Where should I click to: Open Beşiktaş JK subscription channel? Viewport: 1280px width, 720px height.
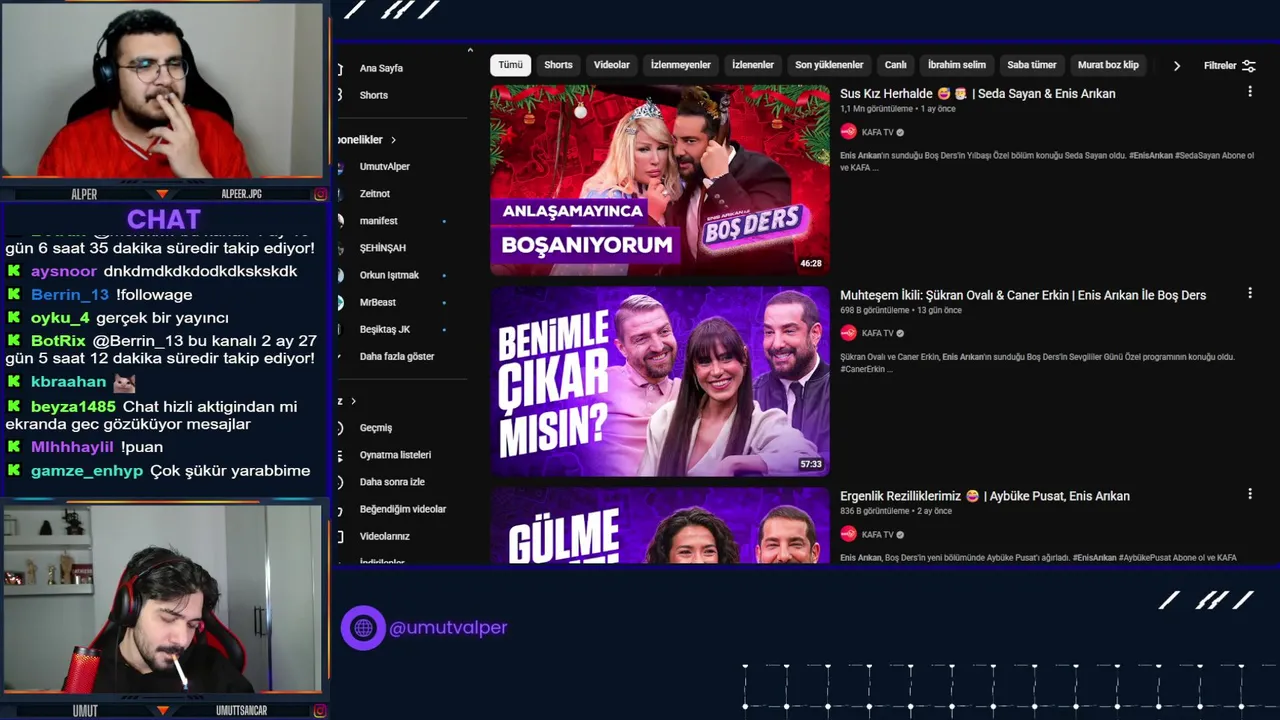coord(385,329)
